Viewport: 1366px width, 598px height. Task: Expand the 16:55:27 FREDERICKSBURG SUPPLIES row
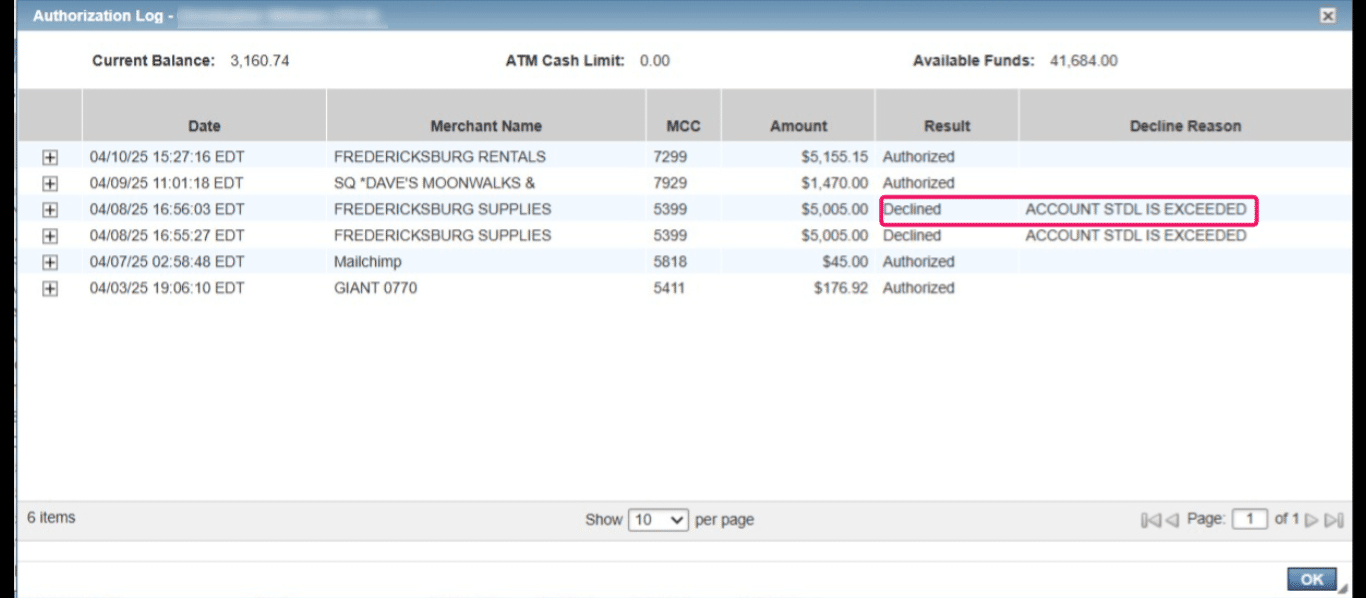pos(51,236)
